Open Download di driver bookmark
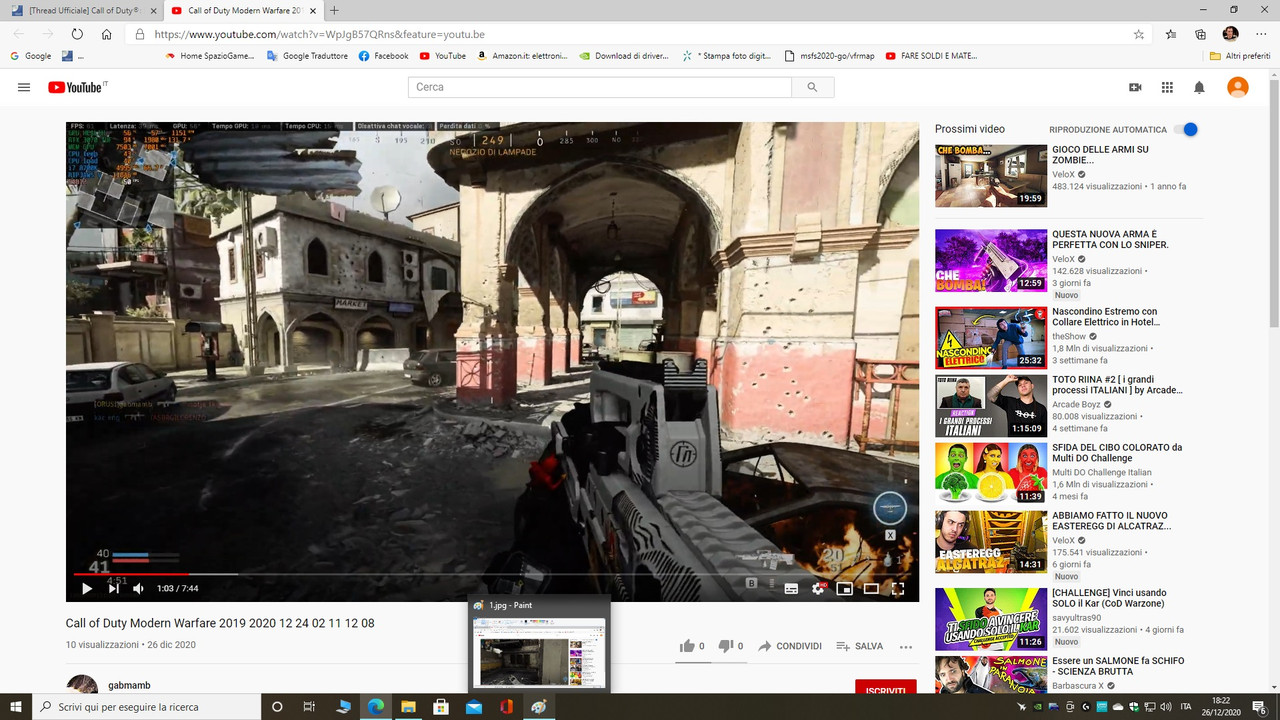The image size is (1280, 720). 623,56
